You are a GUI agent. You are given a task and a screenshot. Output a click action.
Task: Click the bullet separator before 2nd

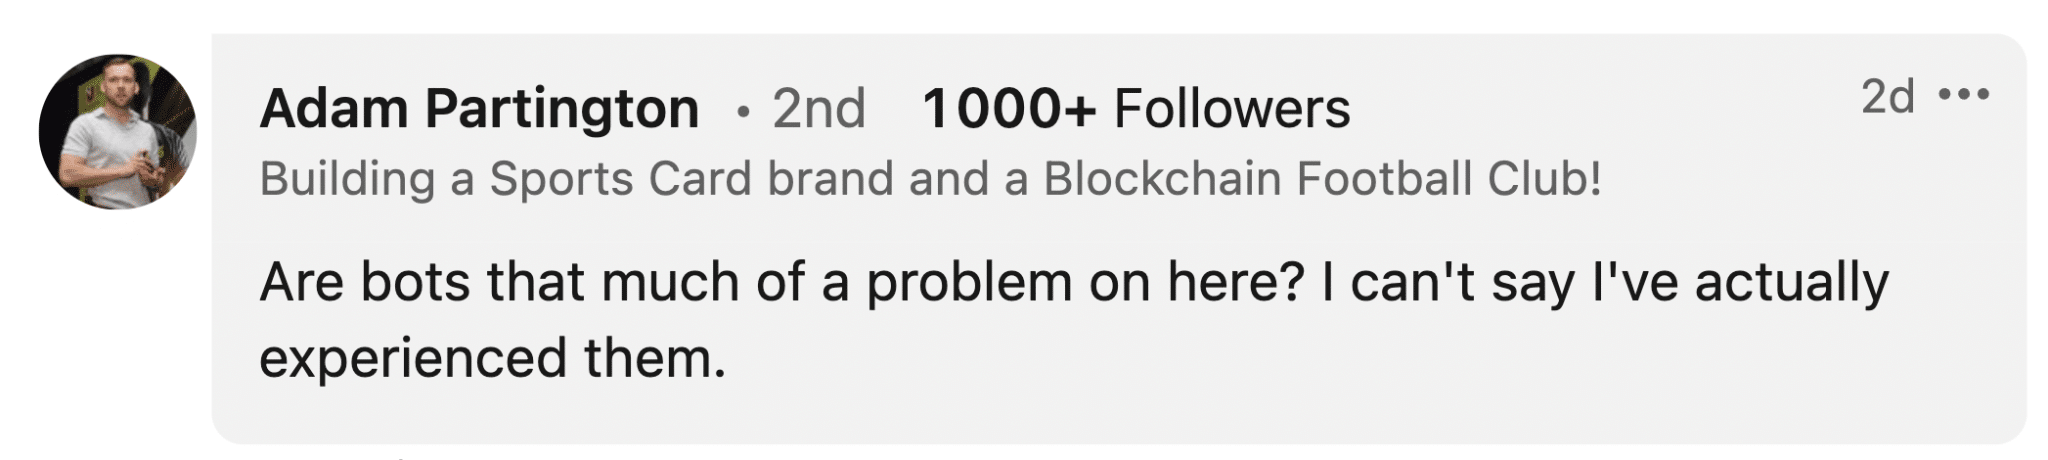tap(742, 112)
